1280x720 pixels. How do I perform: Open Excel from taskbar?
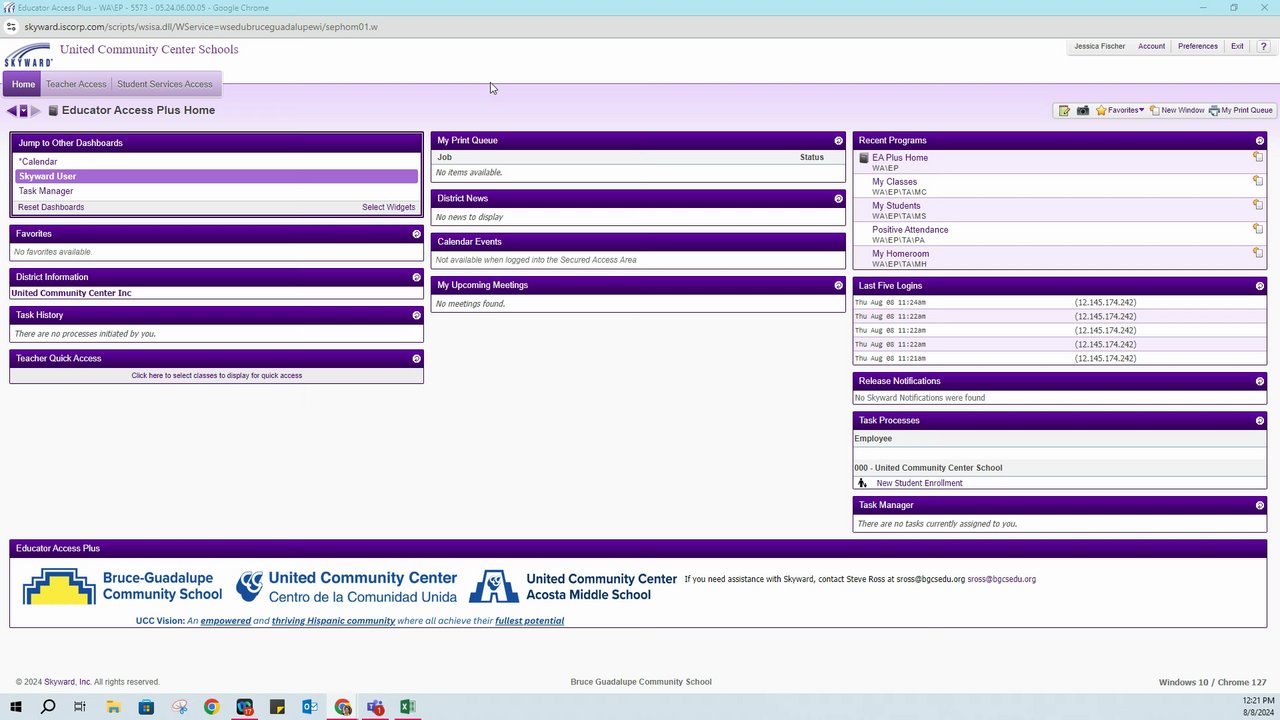coord(408,707)
